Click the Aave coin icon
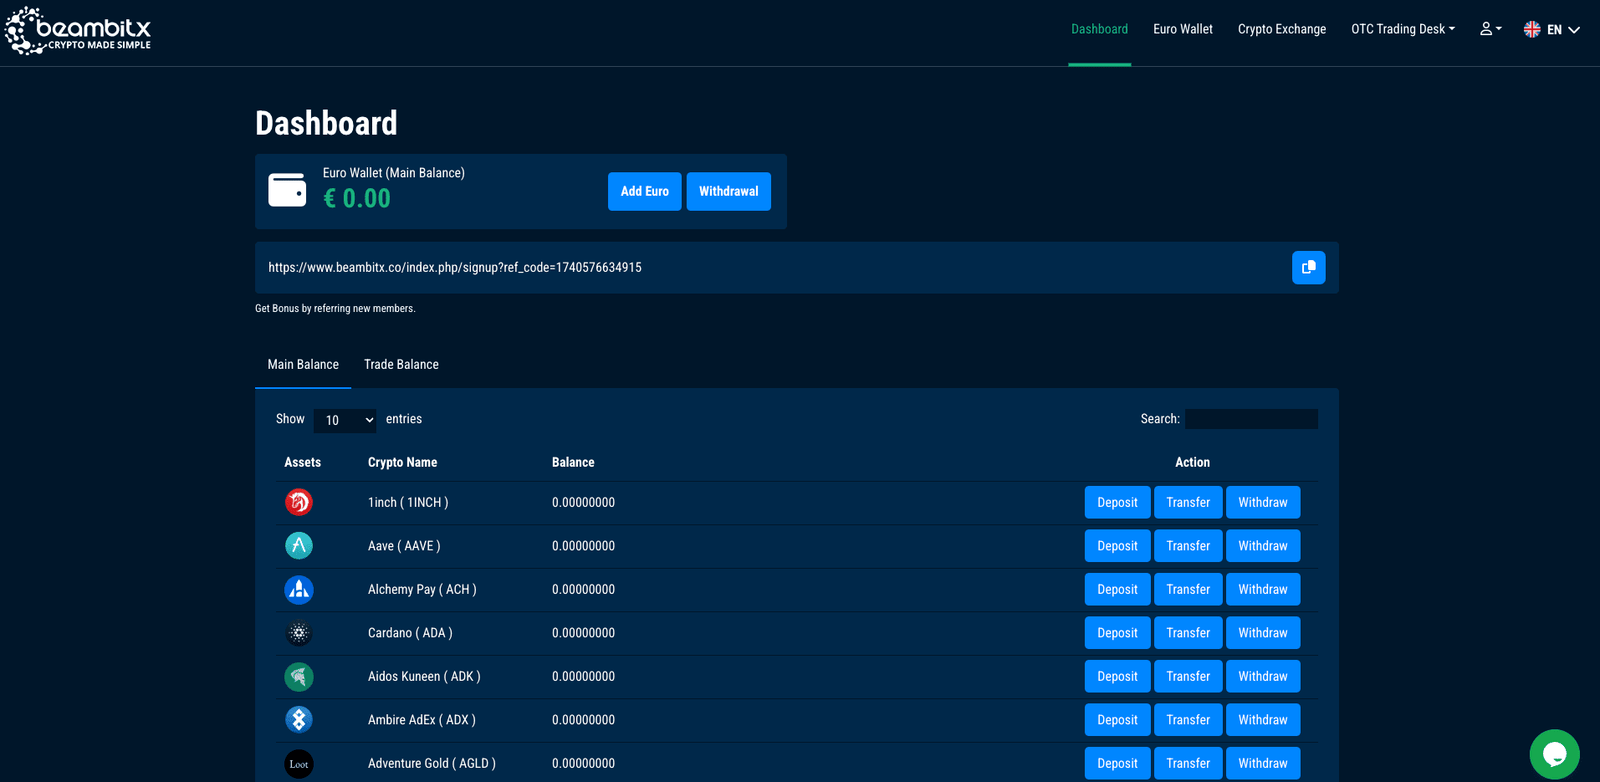1600x782 pixels. point(299,546)
